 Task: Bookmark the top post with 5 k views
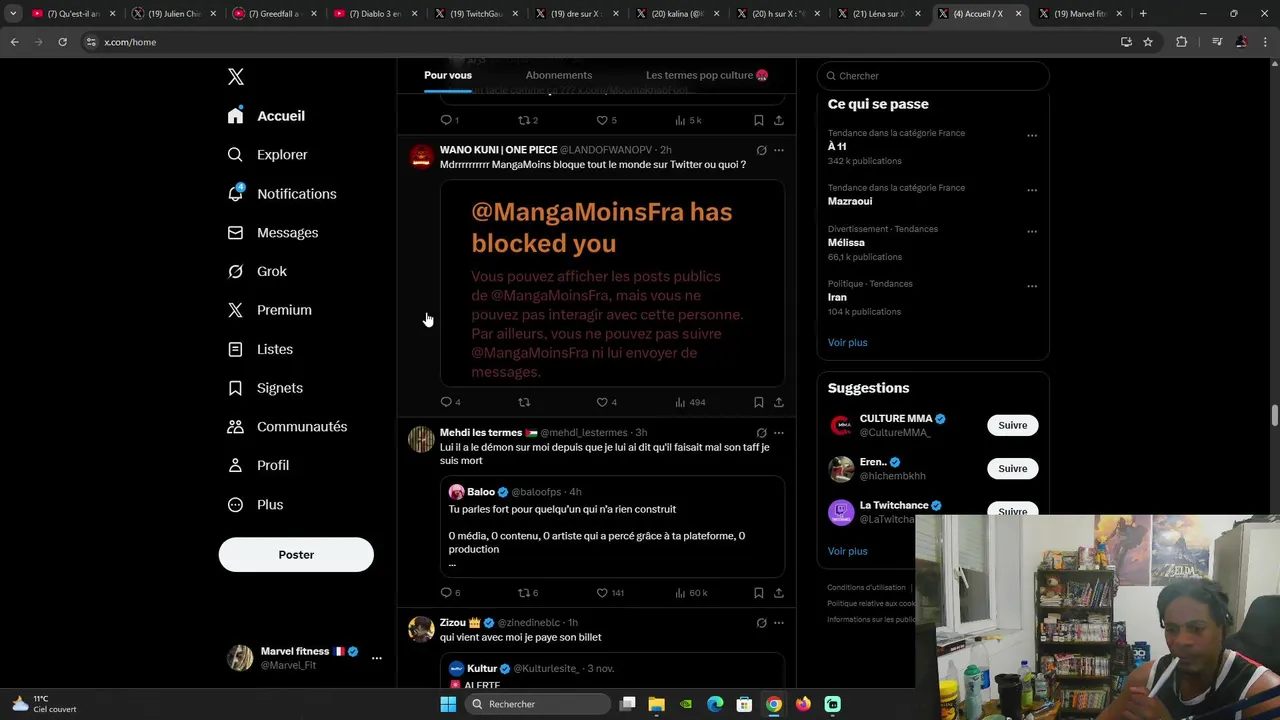(x=759, y=120)
